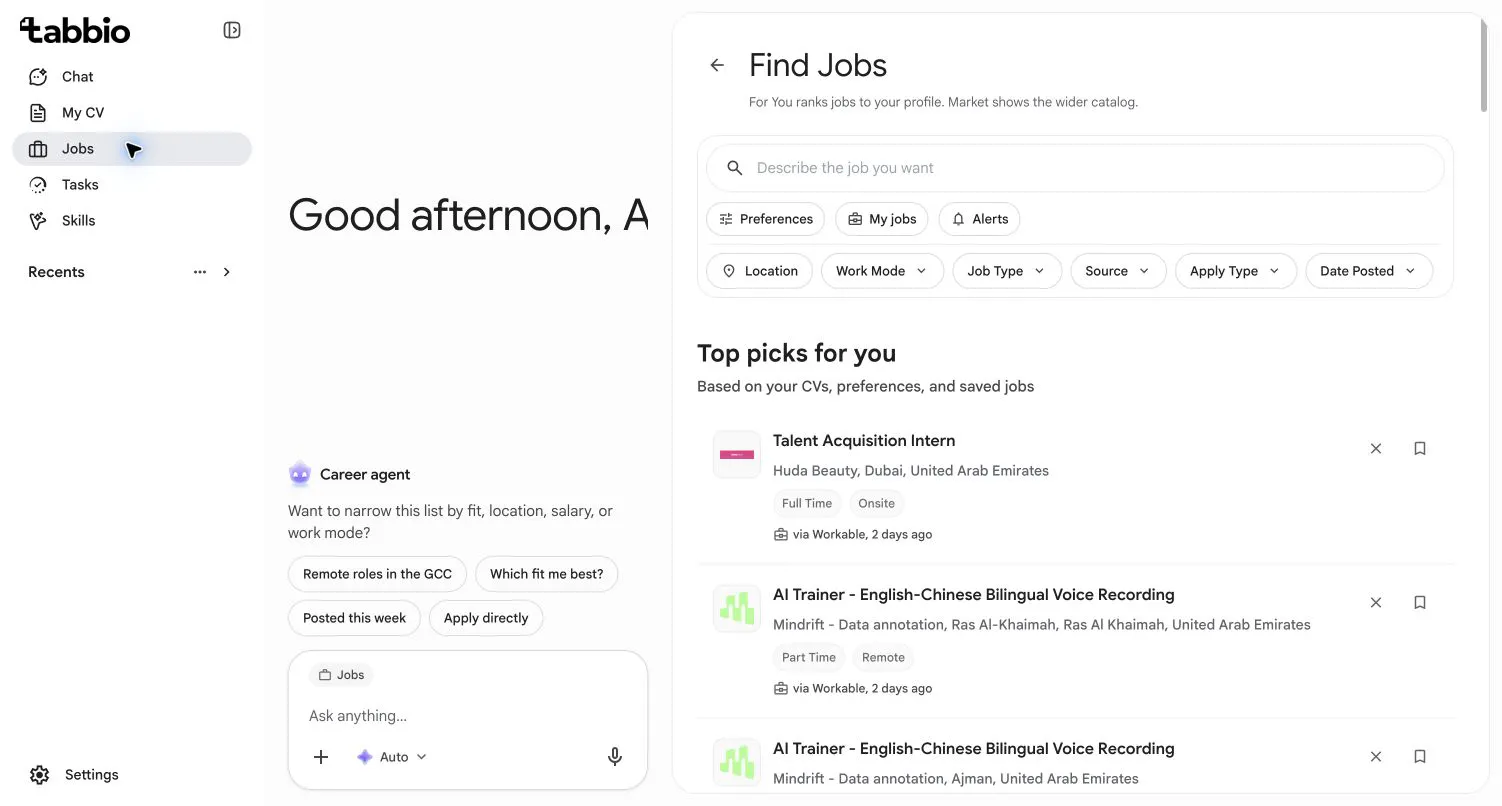This screenshot has width=1502, height=806.
Task: Click the back arrow beside Find Jobs
Action: (717, 65)
